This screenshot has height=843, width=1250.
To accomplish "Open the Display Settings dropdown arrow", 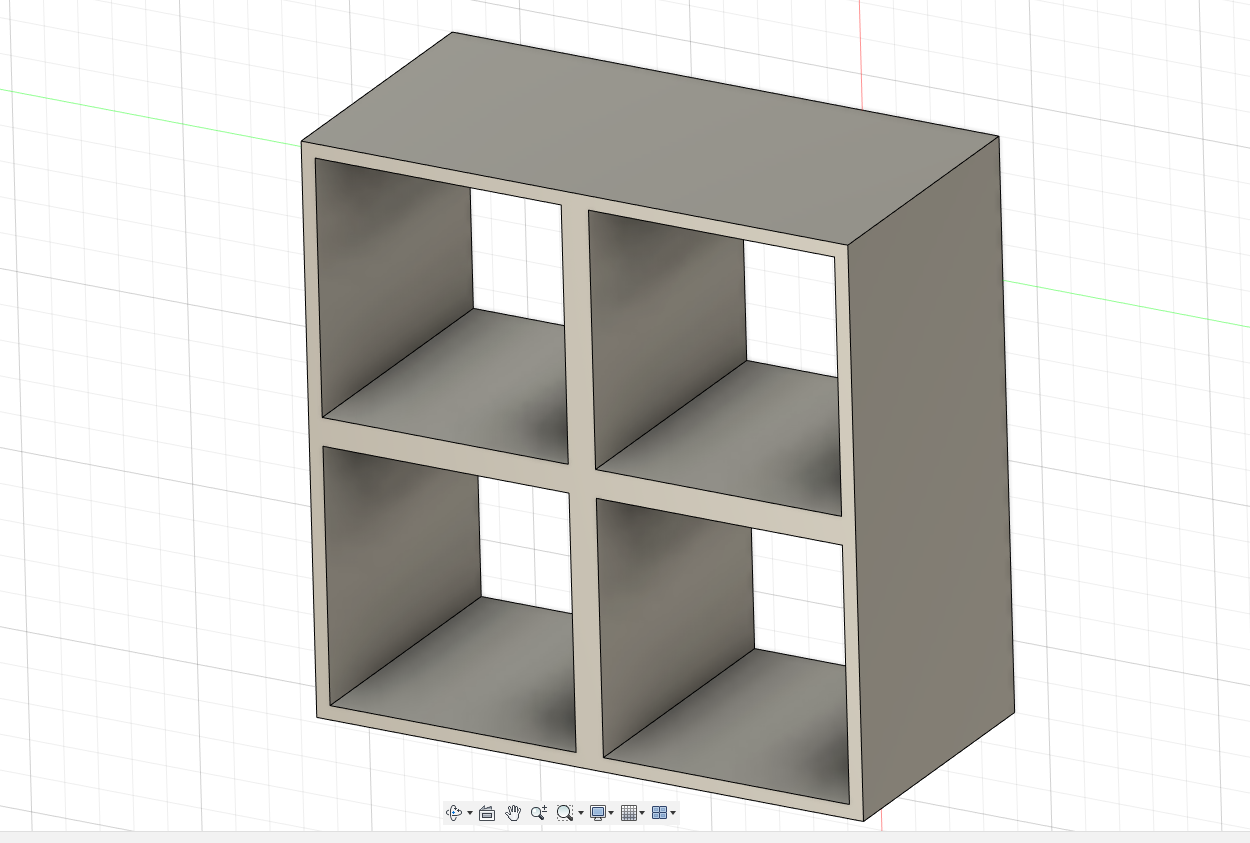I will 611,813.
